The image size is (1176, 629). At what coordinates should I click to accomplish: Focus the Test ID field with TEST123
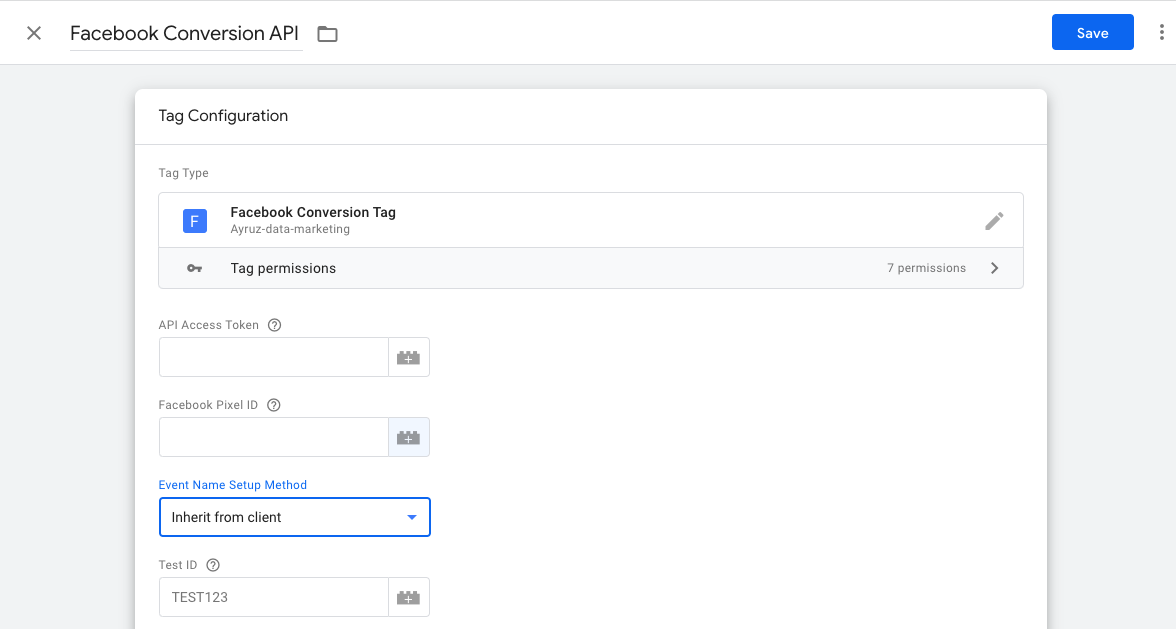coord(274,598)
